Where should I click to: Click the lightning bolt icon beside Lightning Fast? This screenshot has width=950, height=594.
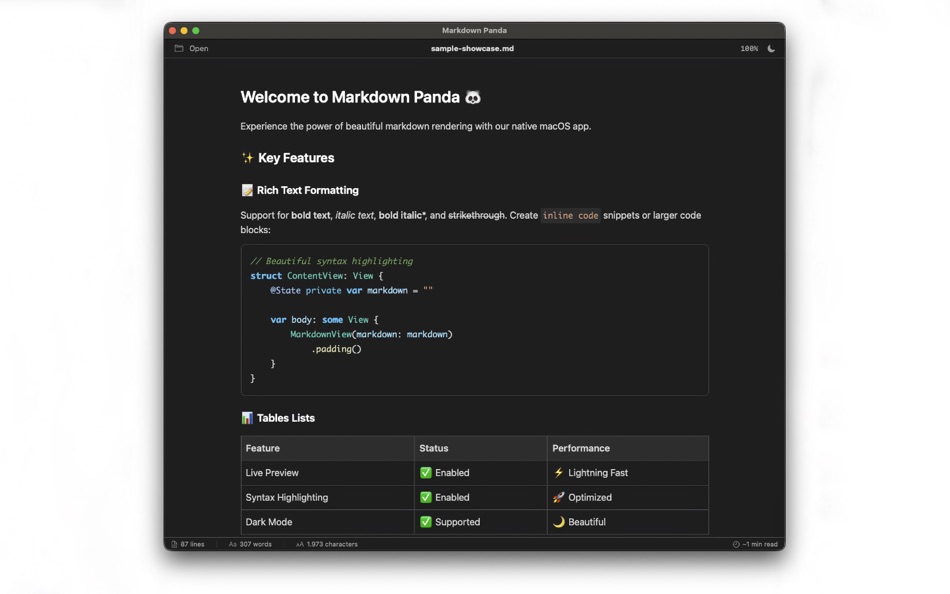559,473
